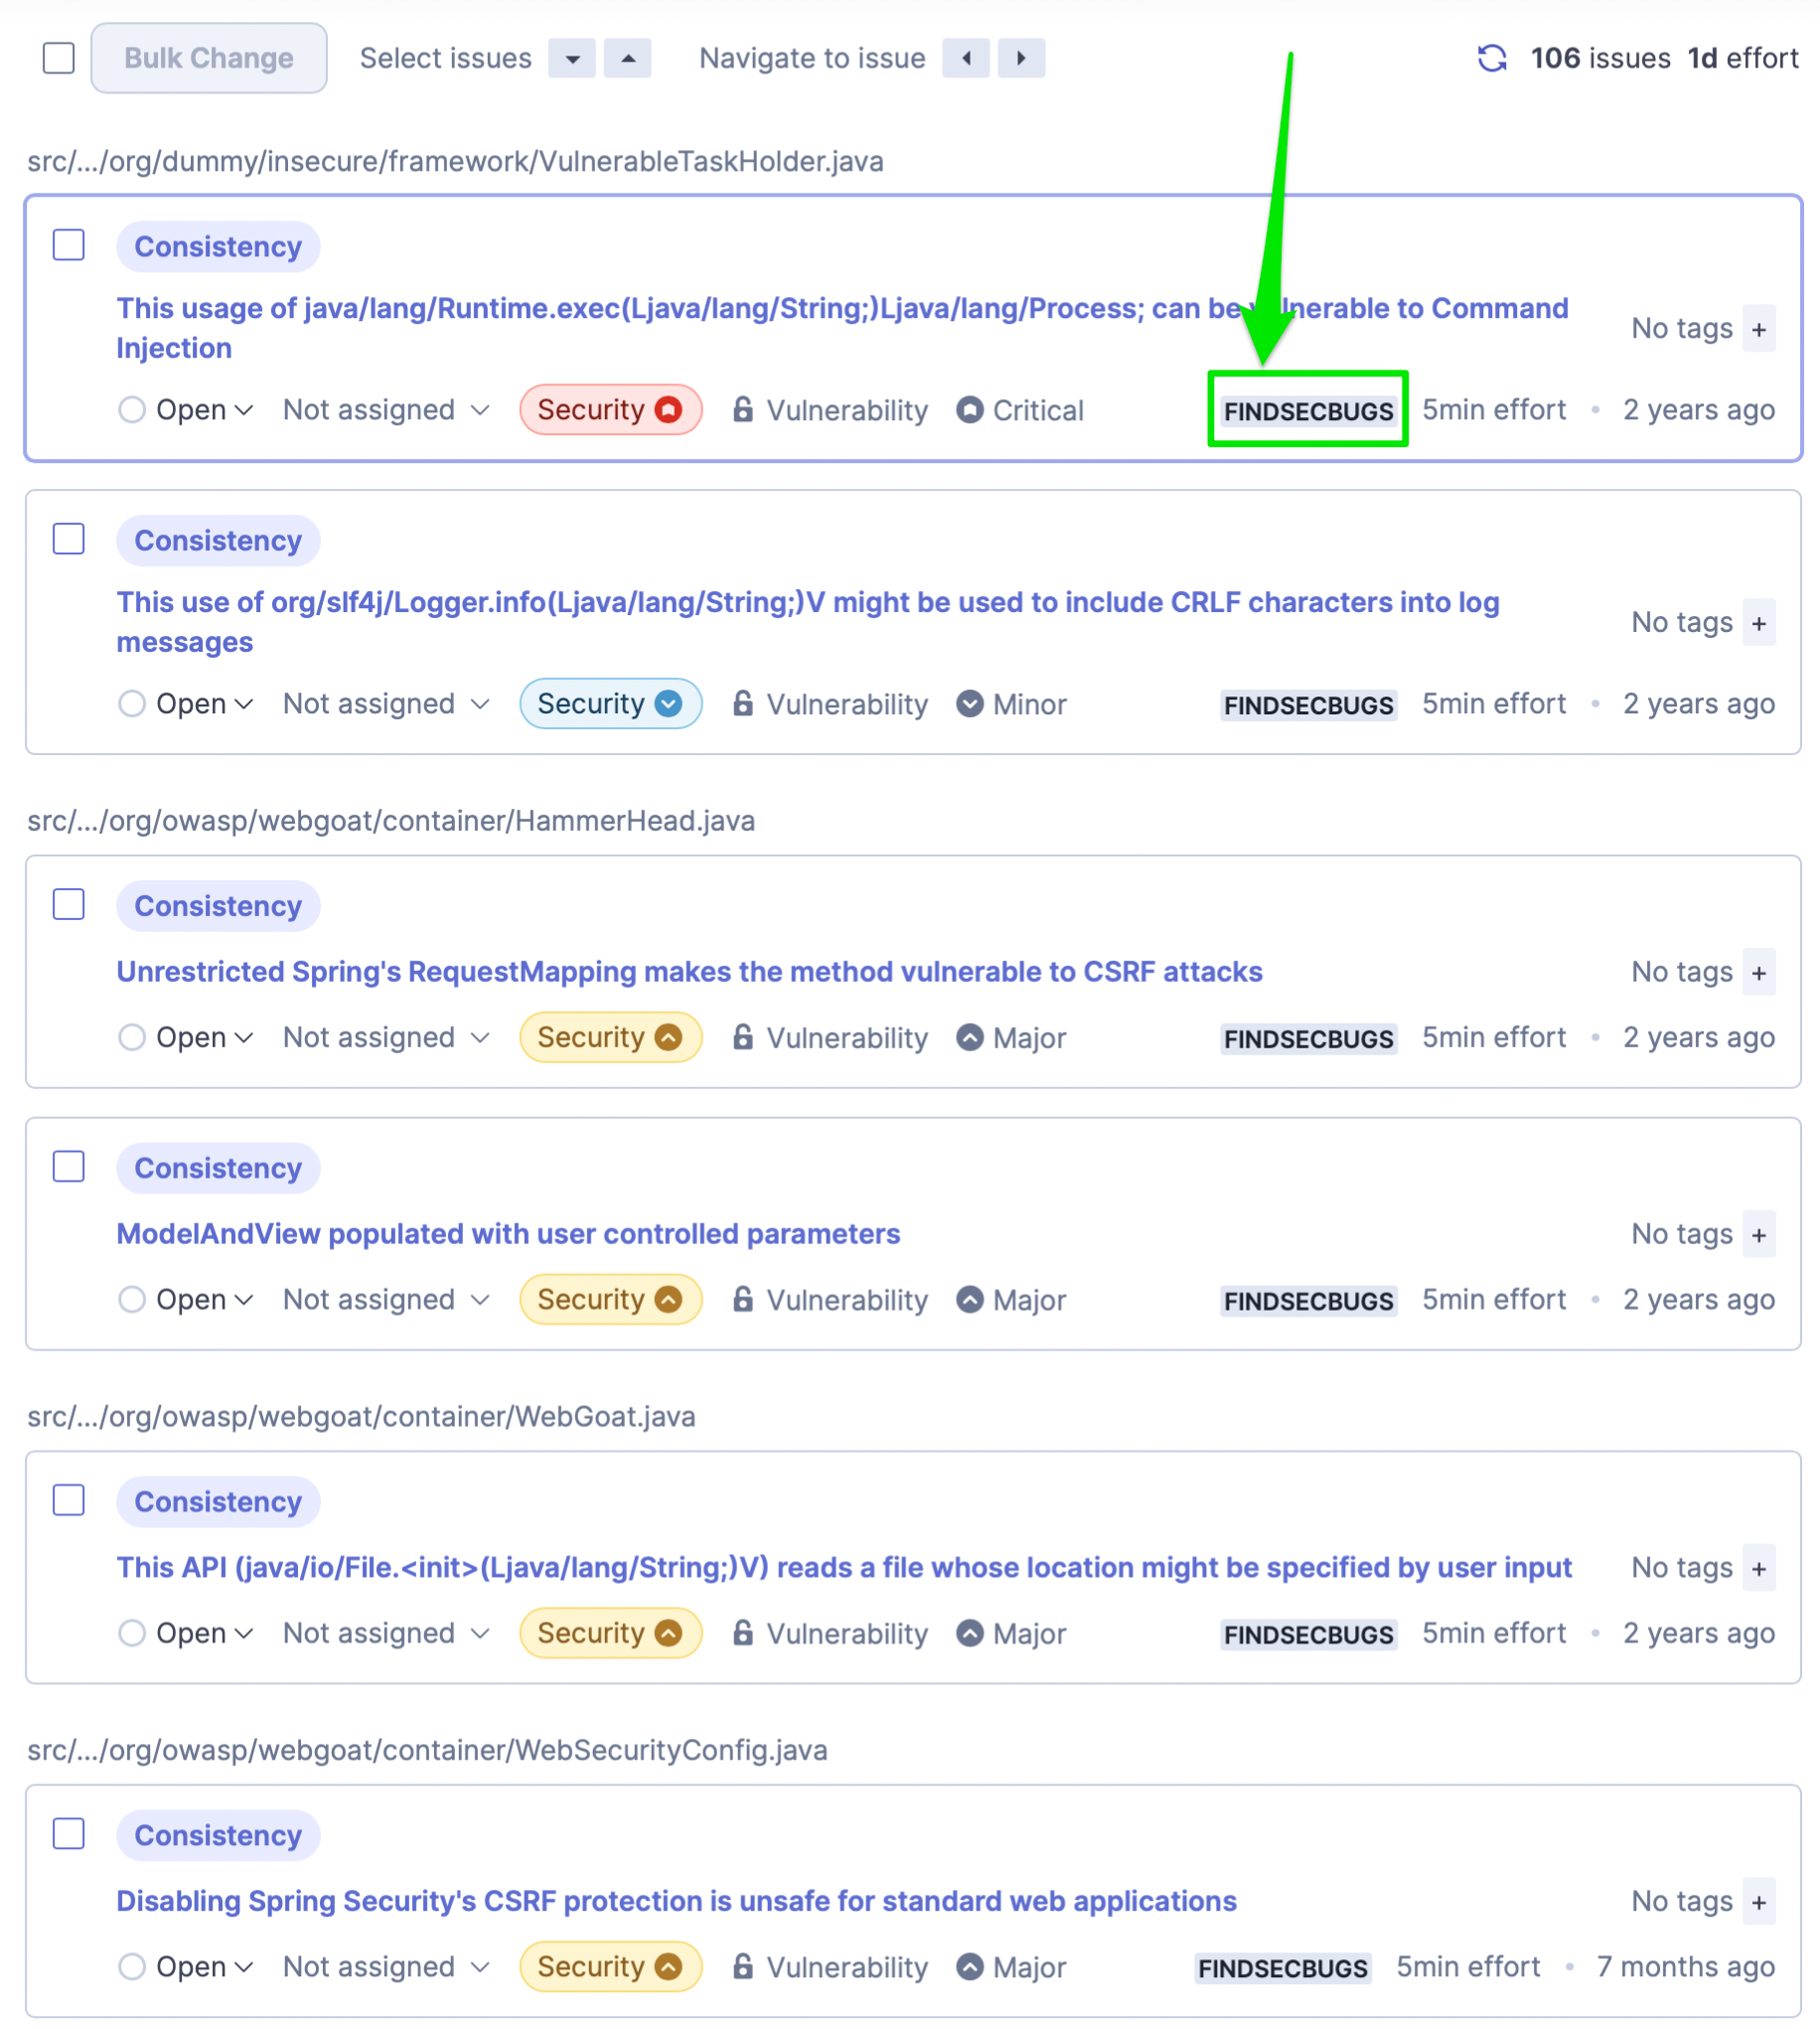The height and width of the screenshot is (2029, 1820).
Task: Open ModelAndView user controlled parameters issue
Action: (508, 1234)
